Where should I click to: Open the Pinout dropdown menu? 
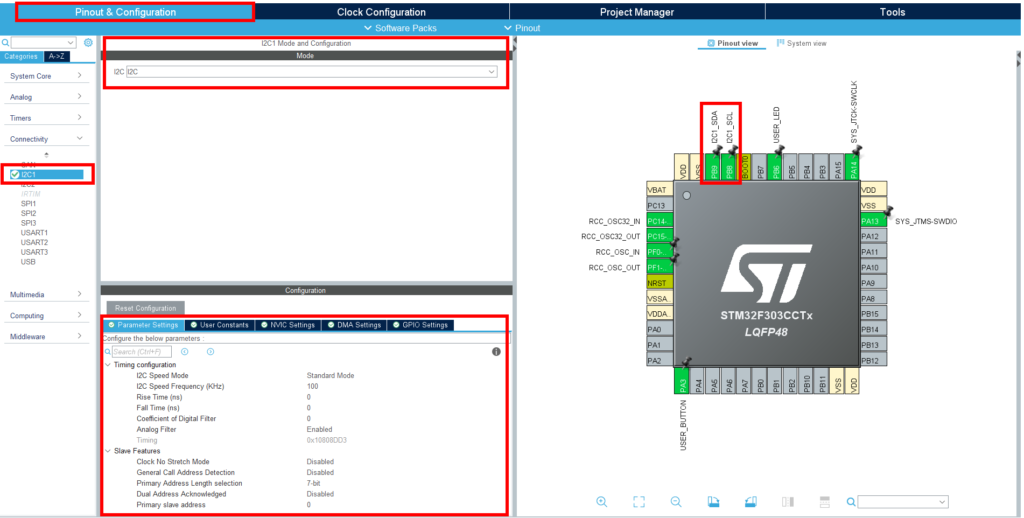tap(522, 28)
